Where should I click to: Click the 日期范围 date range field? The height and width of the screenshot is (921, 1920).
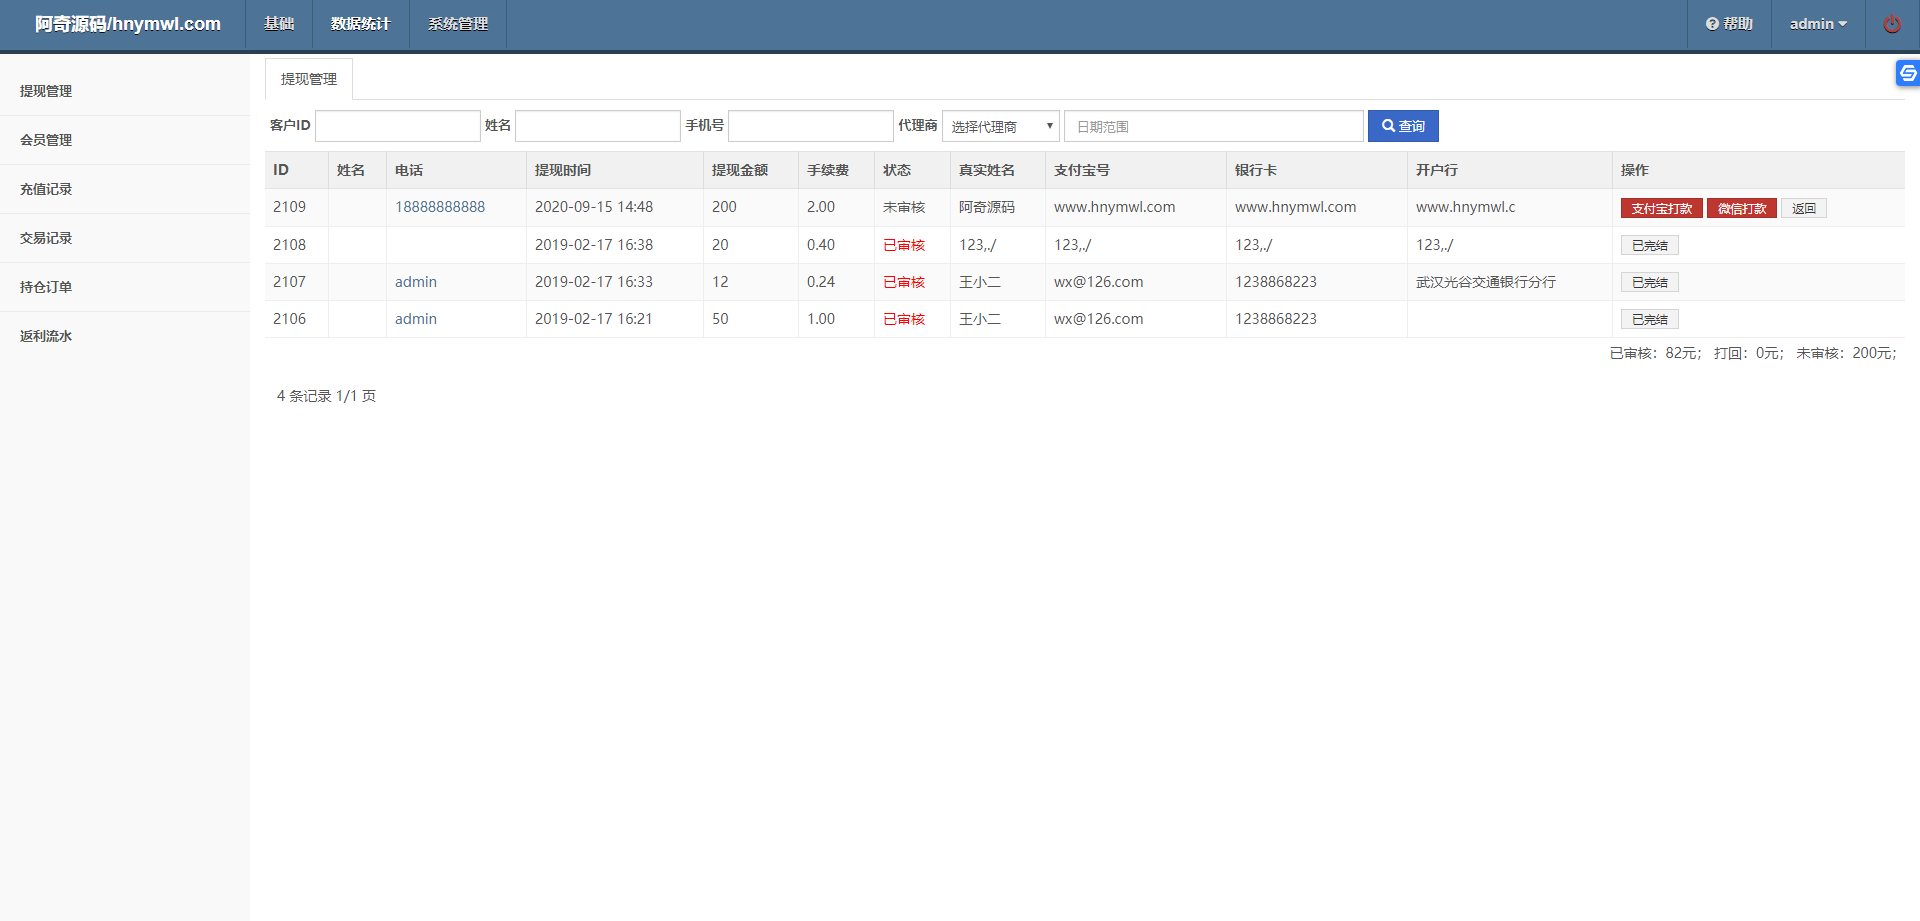pyautogui.click(x=1213, y=126)
